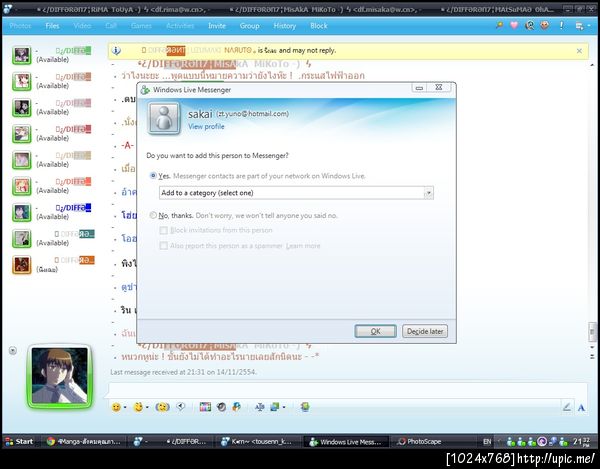This screenshot has width=600, height=469.
Task: Click your own large display picture
Action: pyautogui.click(x=60, y=376)
